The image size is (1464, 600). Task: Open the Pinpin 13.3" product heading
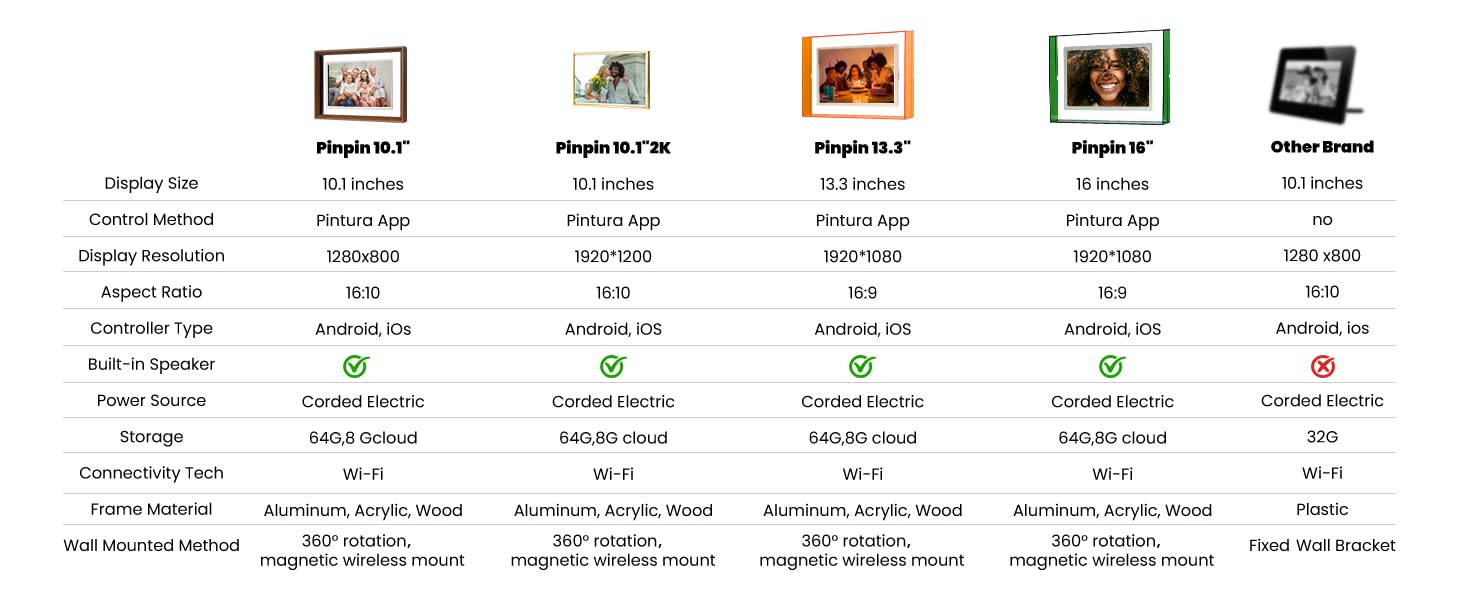[x=862, y=148]
